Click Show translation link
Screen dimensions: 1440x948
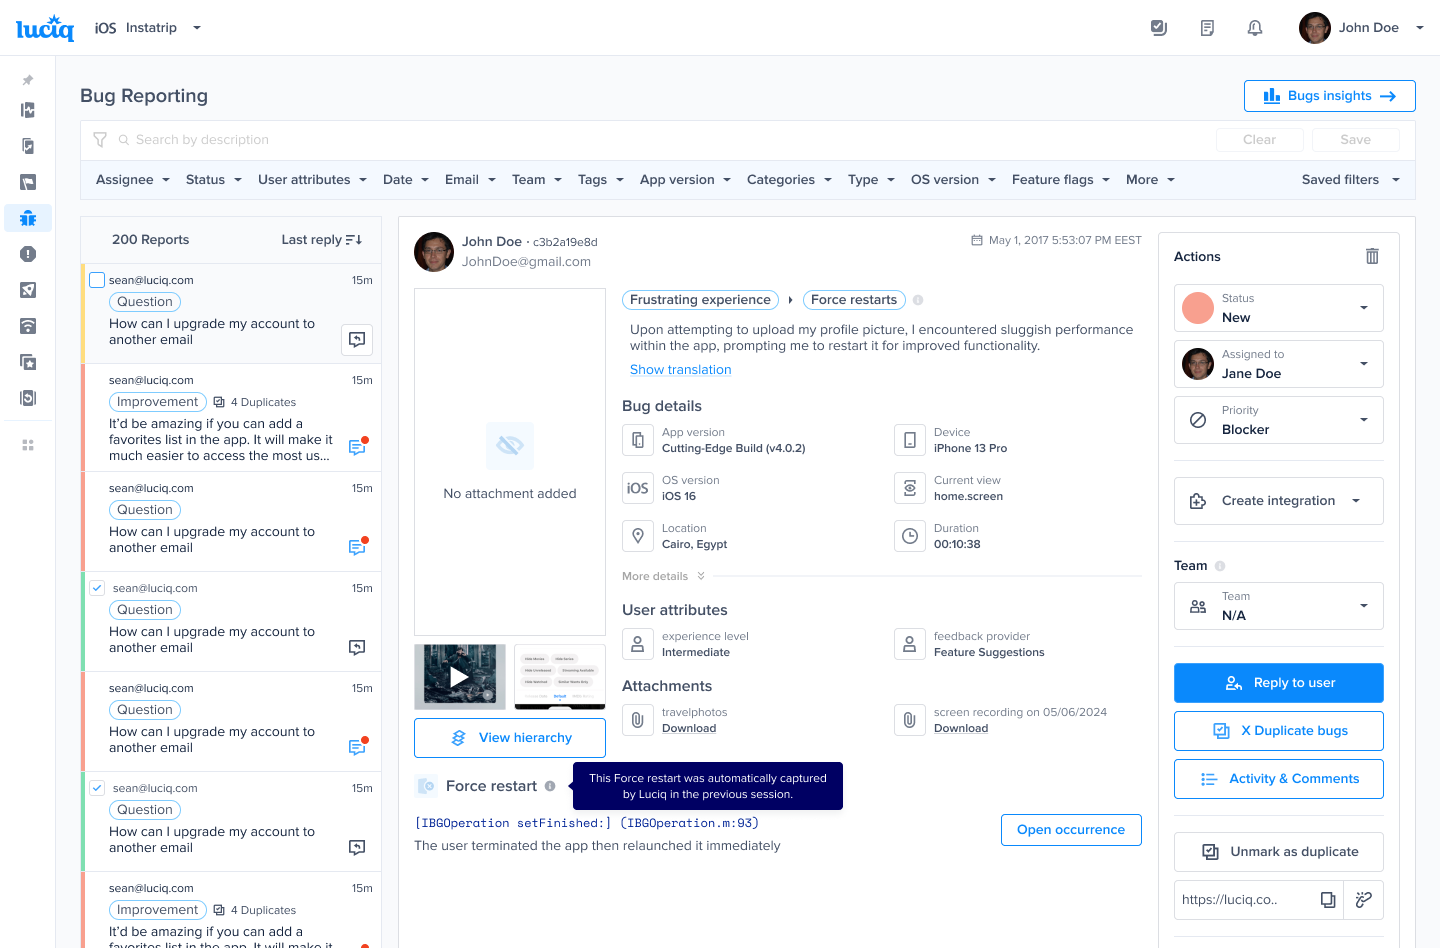[680, 370]
